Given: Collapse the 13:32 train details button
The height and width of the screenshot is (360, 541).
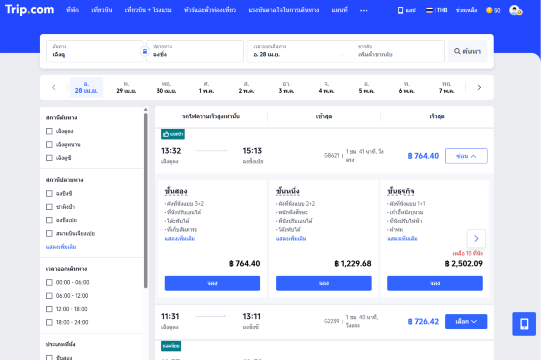Looking at the screenshot, I should click(x=466, y=156).
